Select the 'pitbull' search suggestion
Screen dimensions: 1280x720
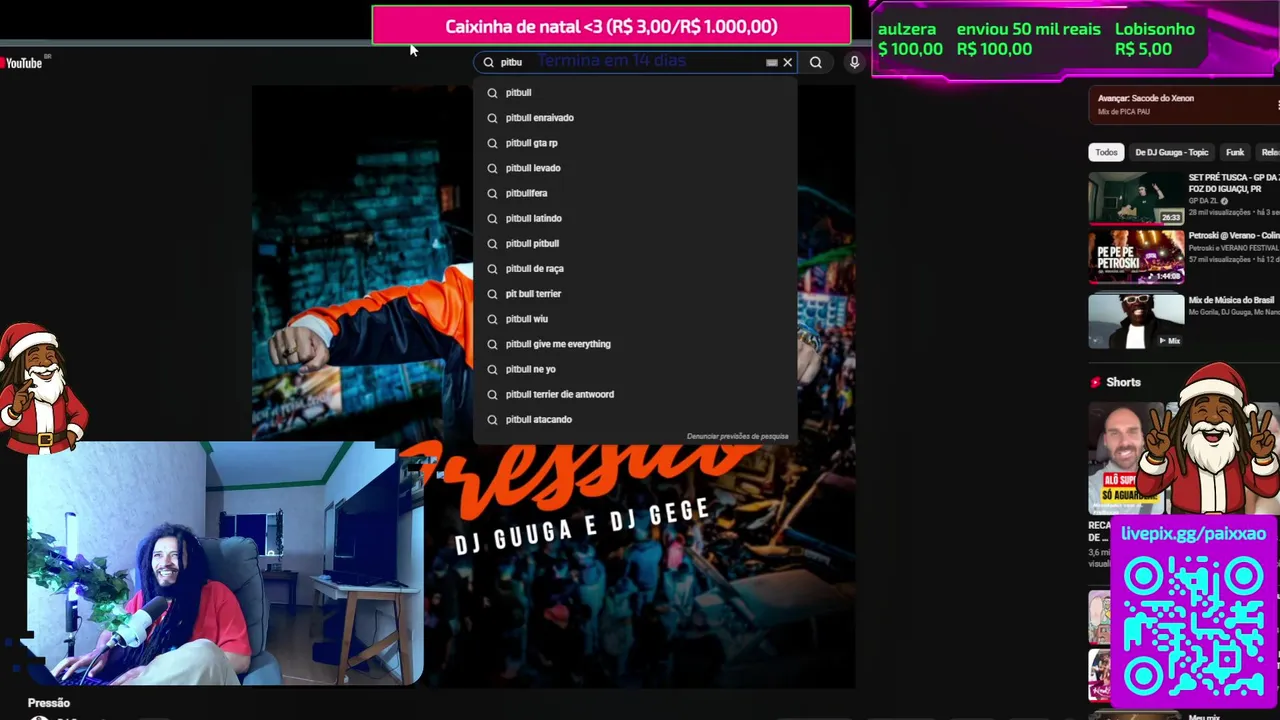click(635, 92)
